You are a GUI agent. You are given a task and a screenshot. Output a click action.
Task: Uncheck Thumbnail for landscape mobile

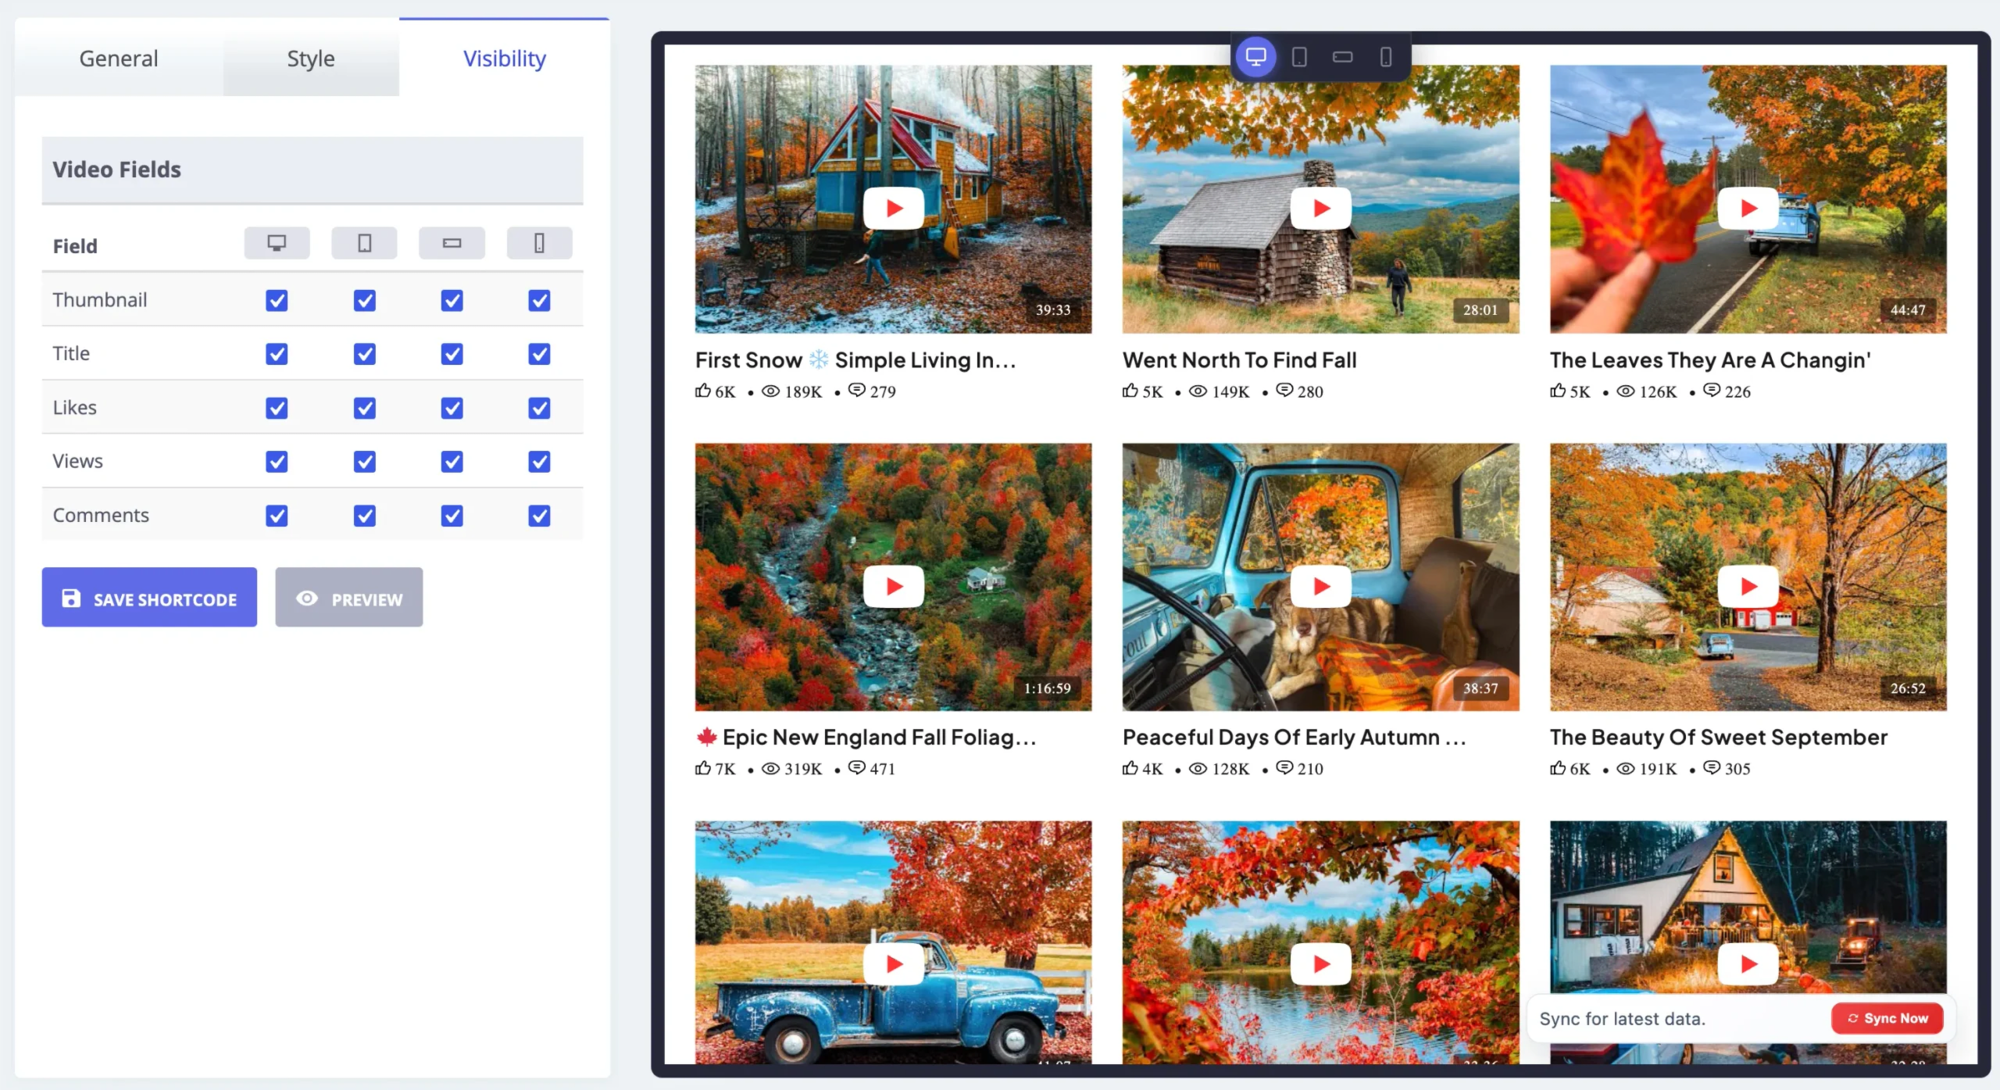[452, 300]
